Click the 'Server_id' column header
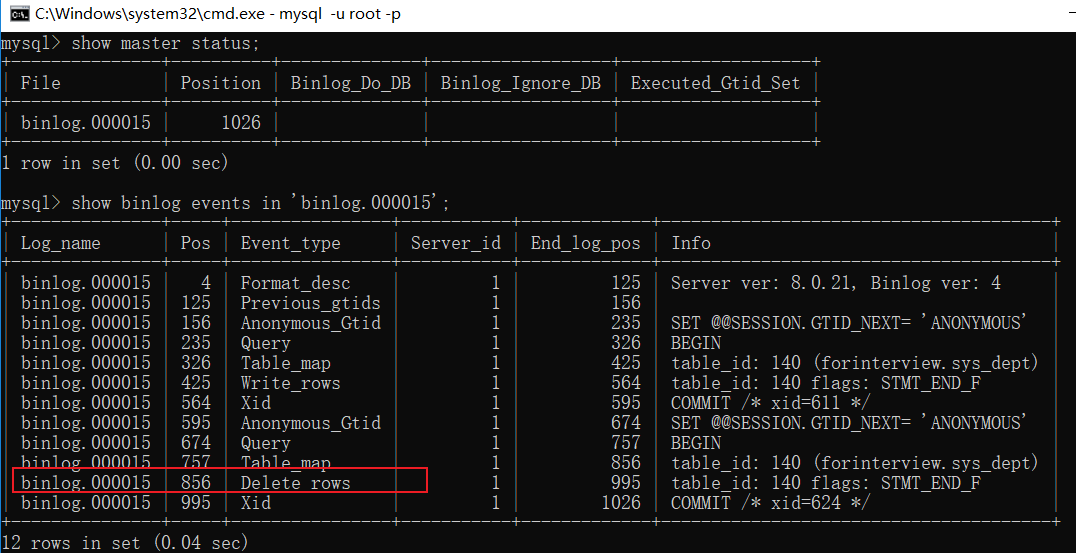 456,244
